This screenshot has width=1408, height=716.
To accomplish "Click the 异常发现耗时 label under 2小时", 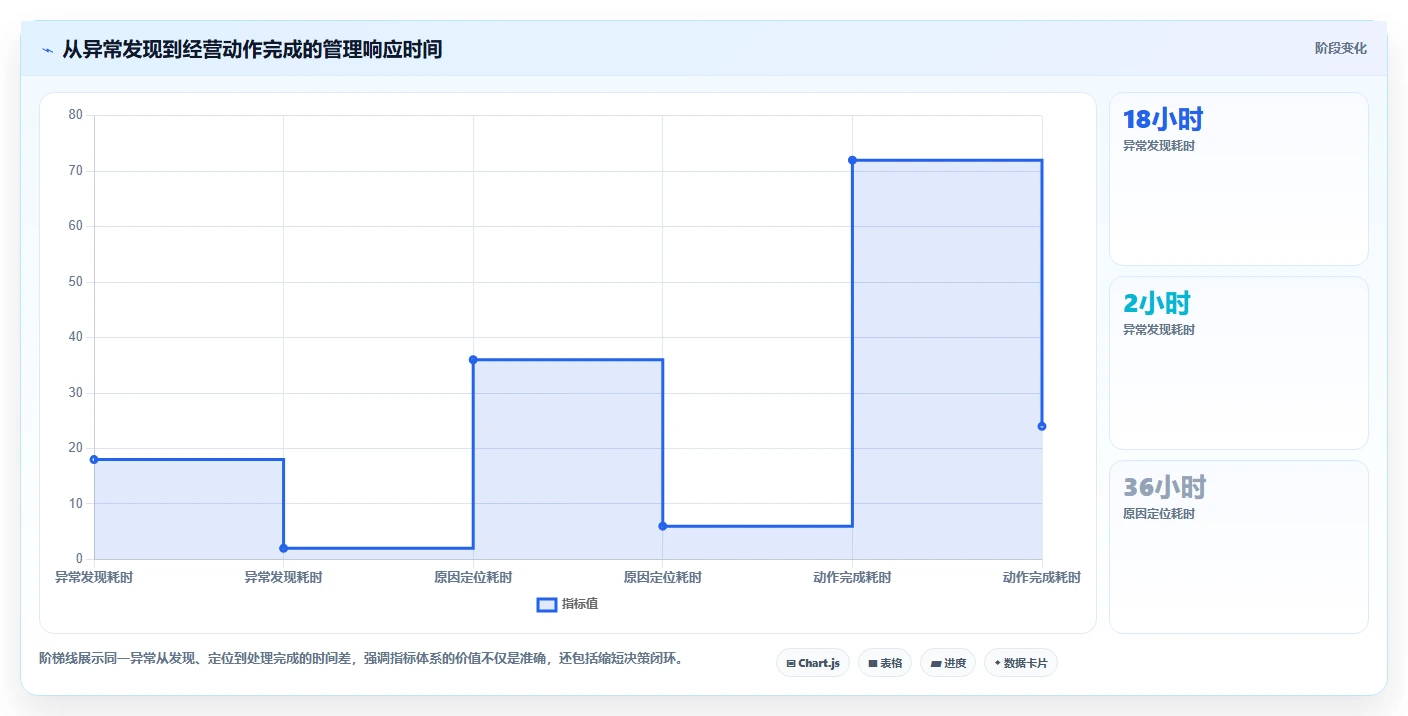I will click(1159, 330).
